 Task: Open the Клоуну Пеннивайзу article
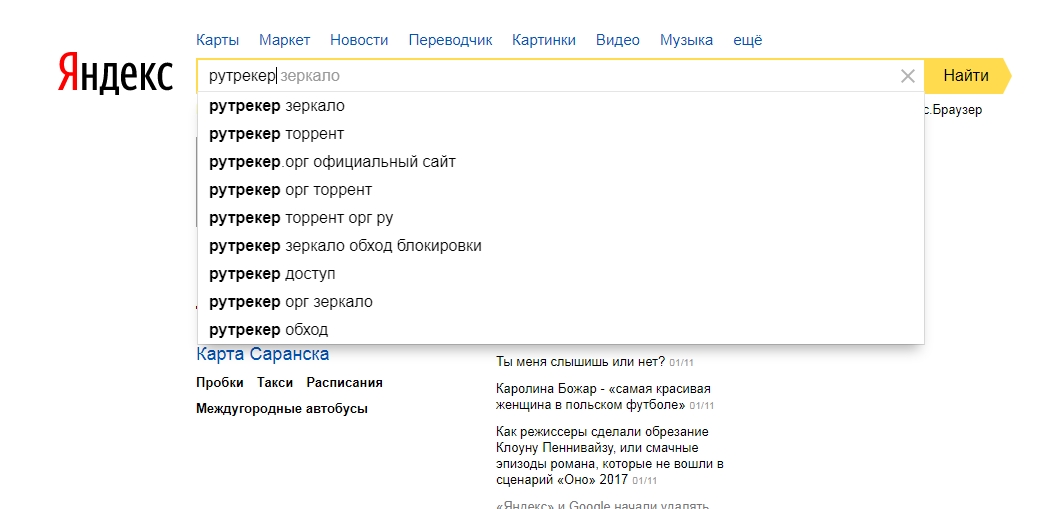coord(610,456)
